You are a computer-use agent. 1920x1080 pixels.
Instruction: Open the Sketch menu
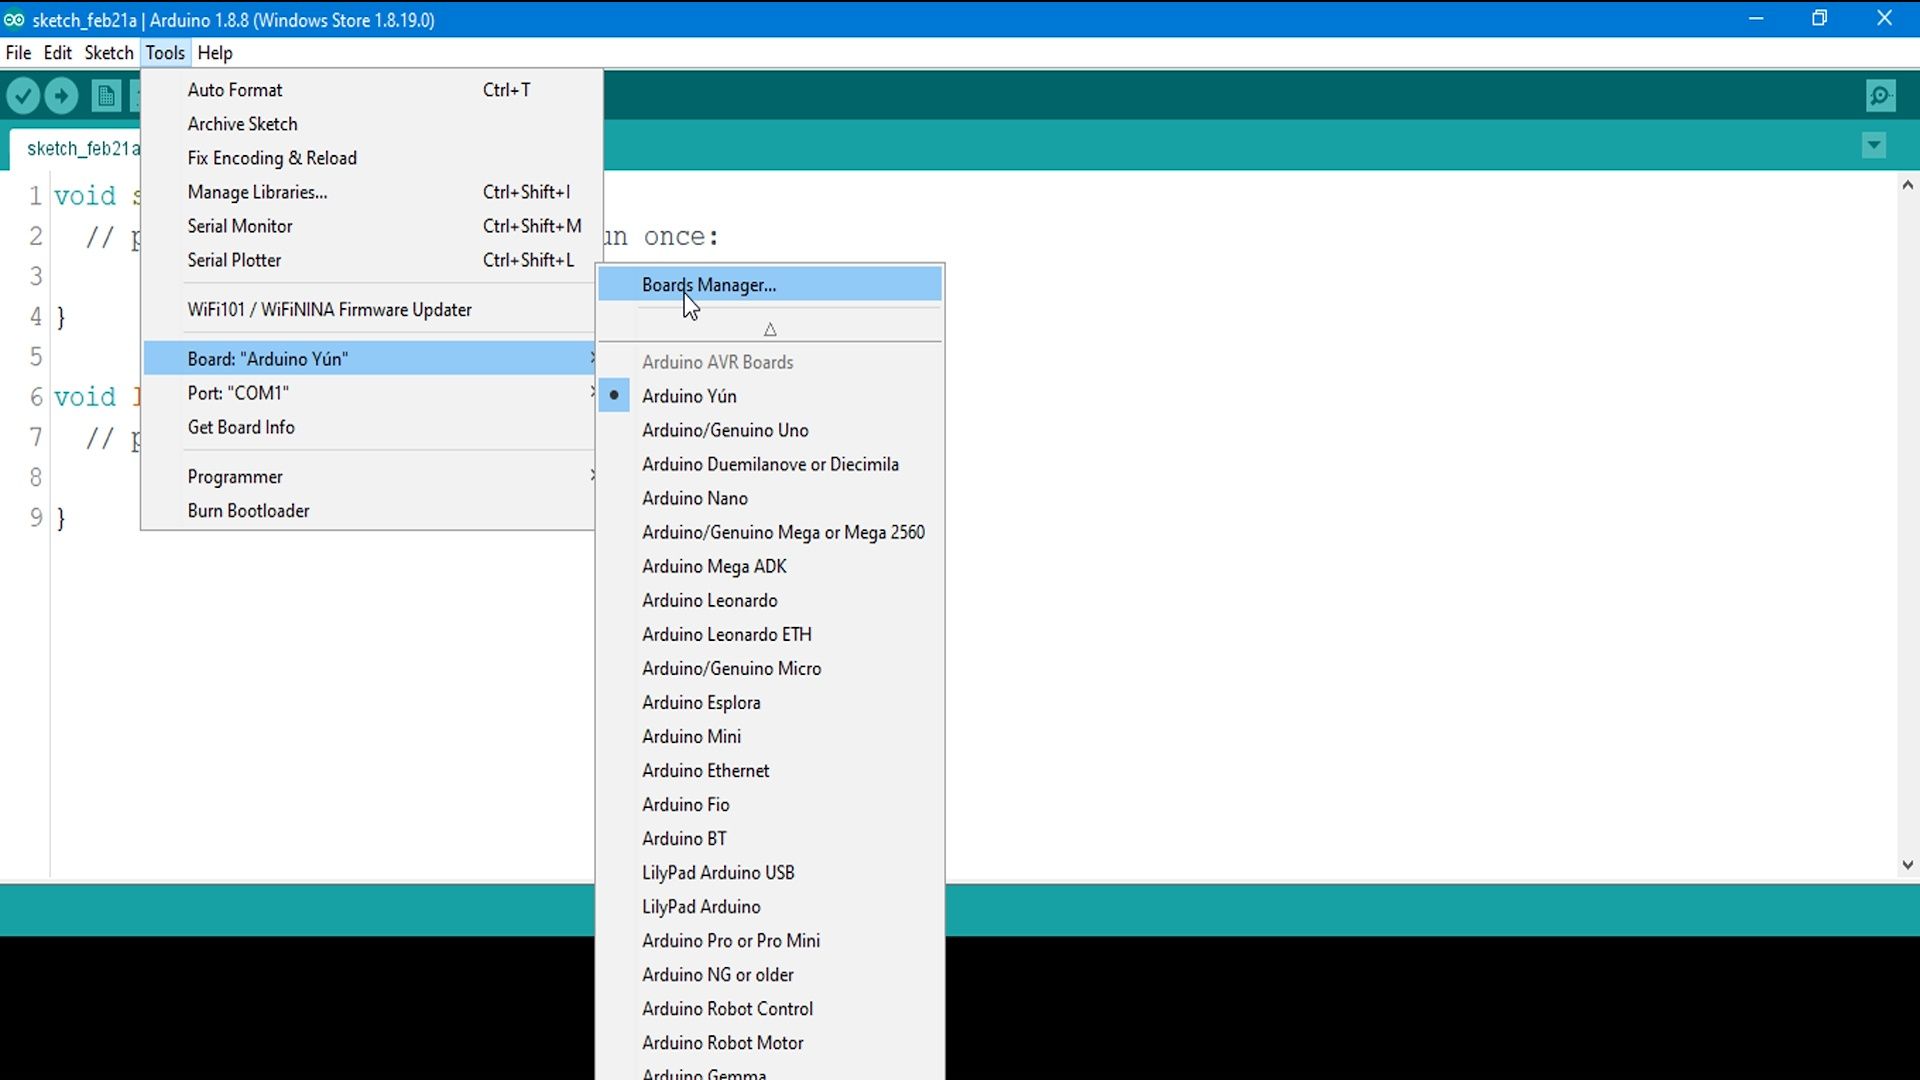[108, 53]
